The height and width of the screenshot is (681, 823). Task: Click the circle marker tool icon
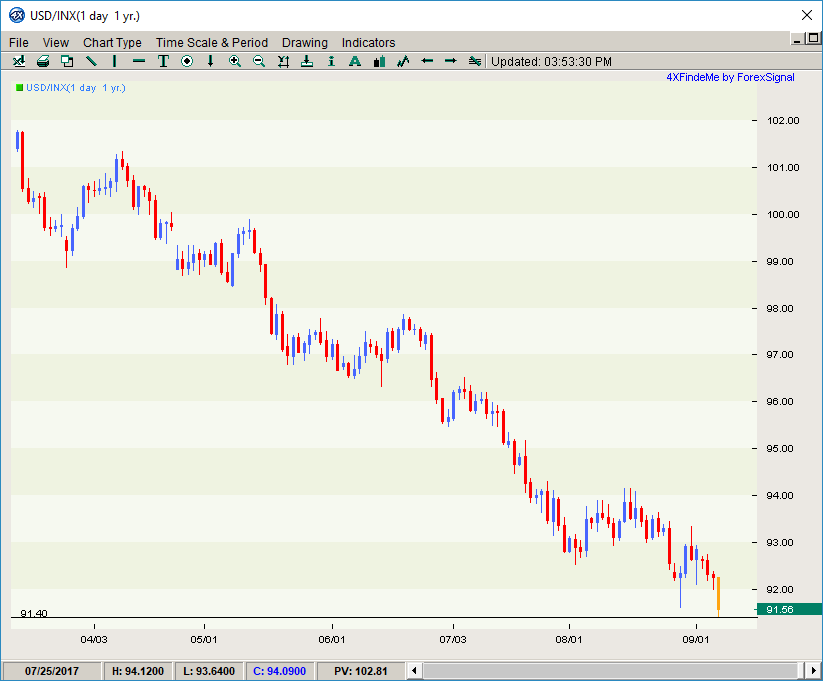coord(187,61)
